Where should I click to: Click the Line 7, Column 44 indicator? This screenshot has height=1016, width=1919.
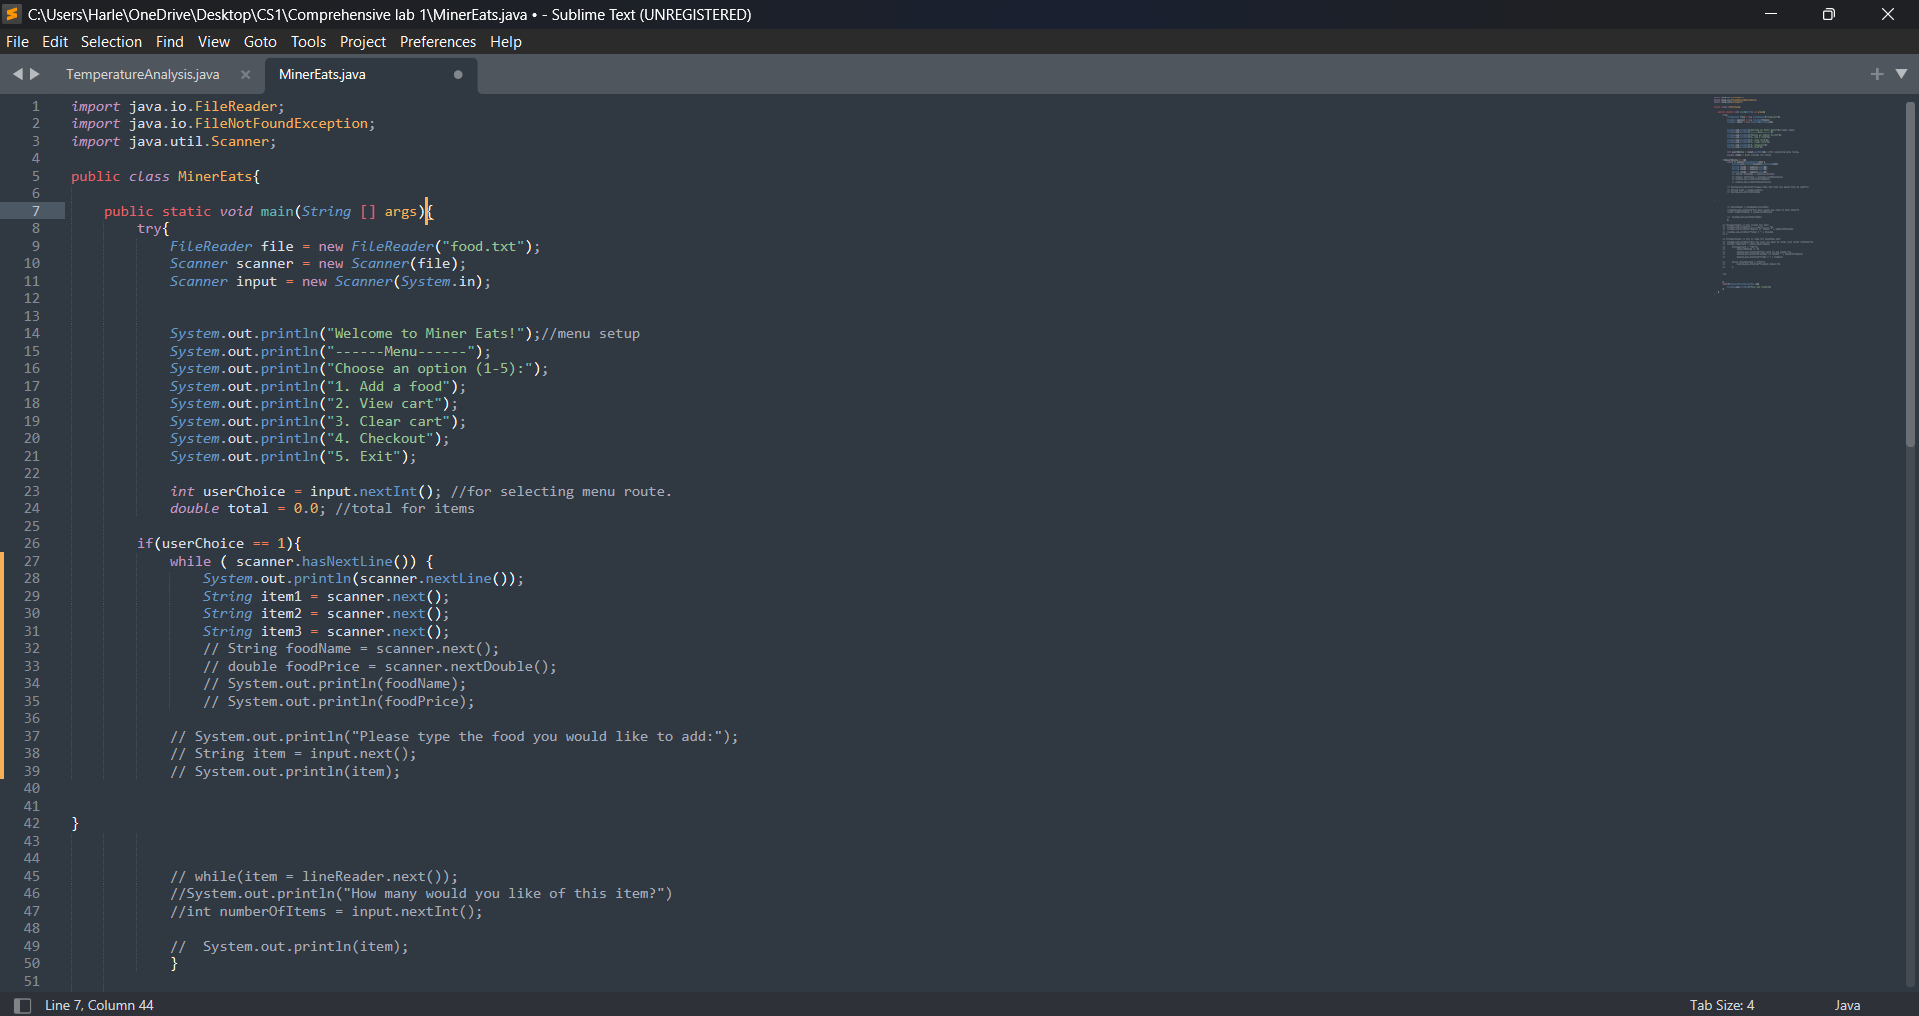coord(99,1005)
